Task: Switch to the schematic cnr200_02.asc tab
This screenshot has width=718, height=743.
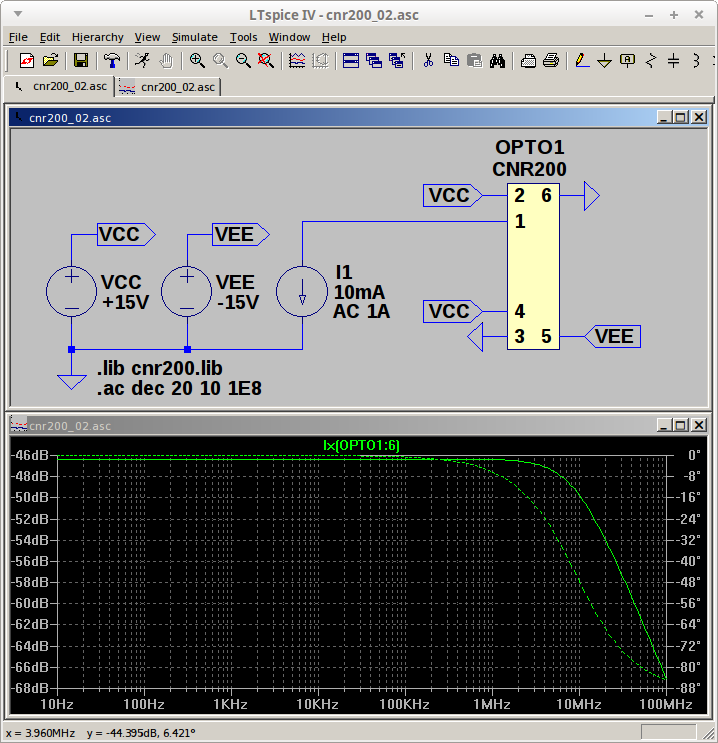Action: pos(60,86)
